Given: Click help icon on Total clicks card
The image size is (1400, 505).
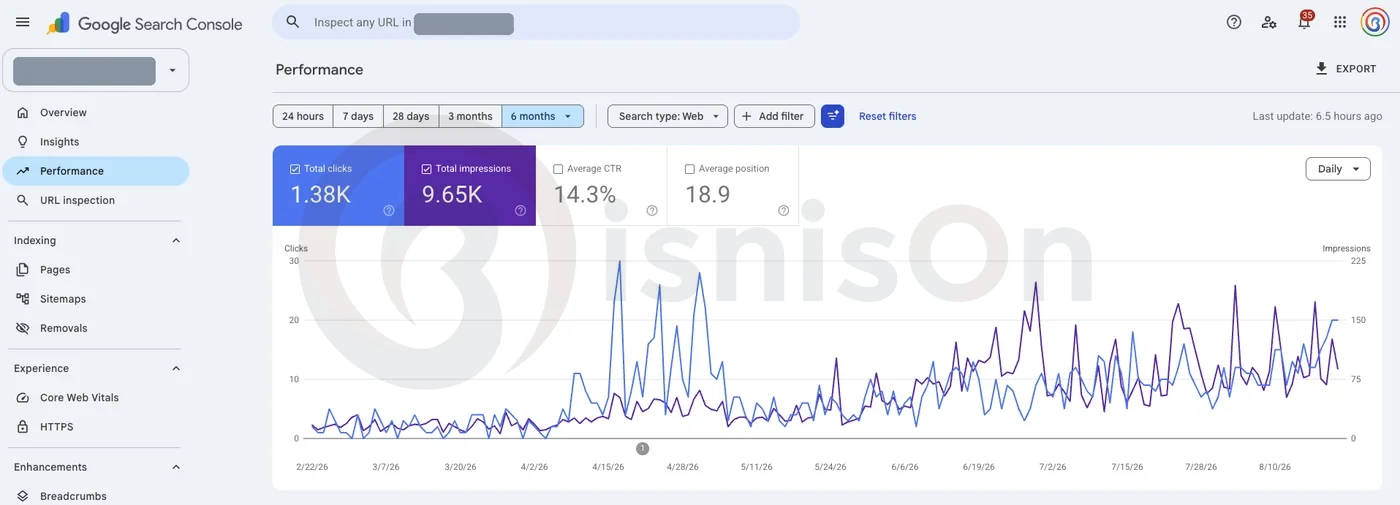Looking at the screenshot, I should pyautogui.click(x=389, y=210).
